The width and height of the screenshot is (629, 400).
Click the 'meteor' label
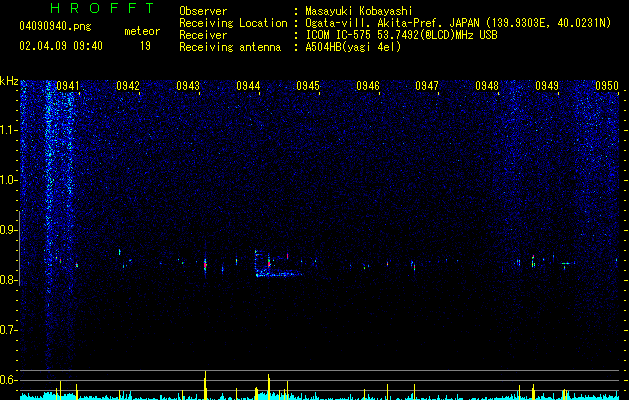point(142,31)
